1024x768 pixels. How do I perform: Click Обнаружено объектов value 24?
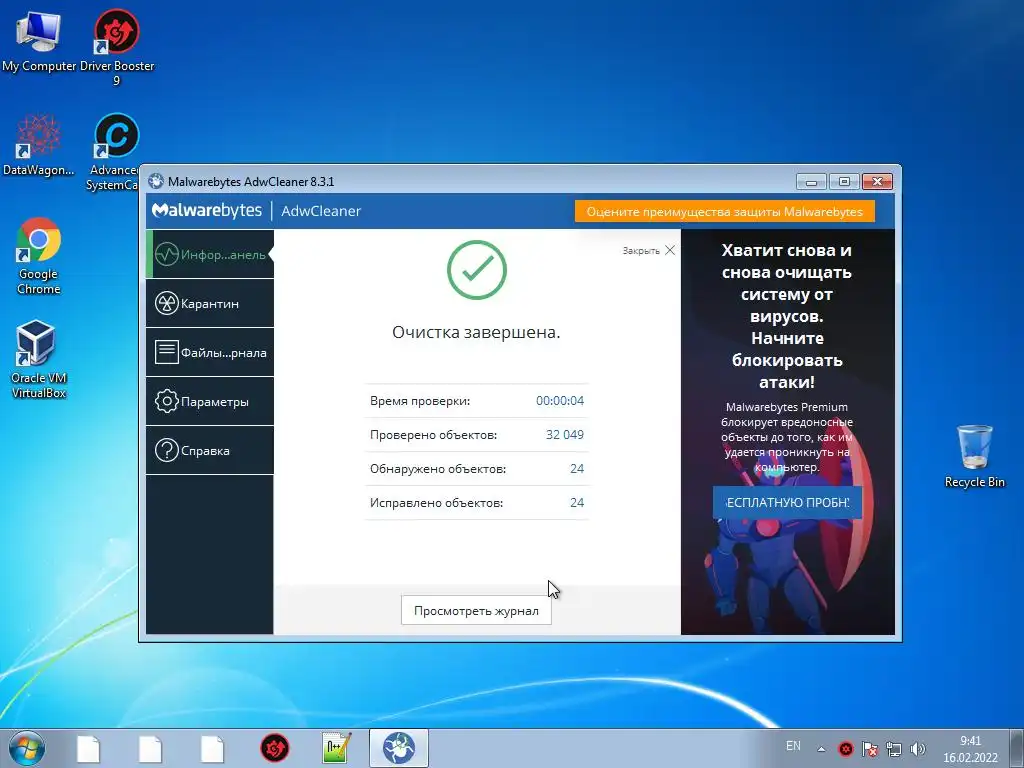(x=577, y=469)
